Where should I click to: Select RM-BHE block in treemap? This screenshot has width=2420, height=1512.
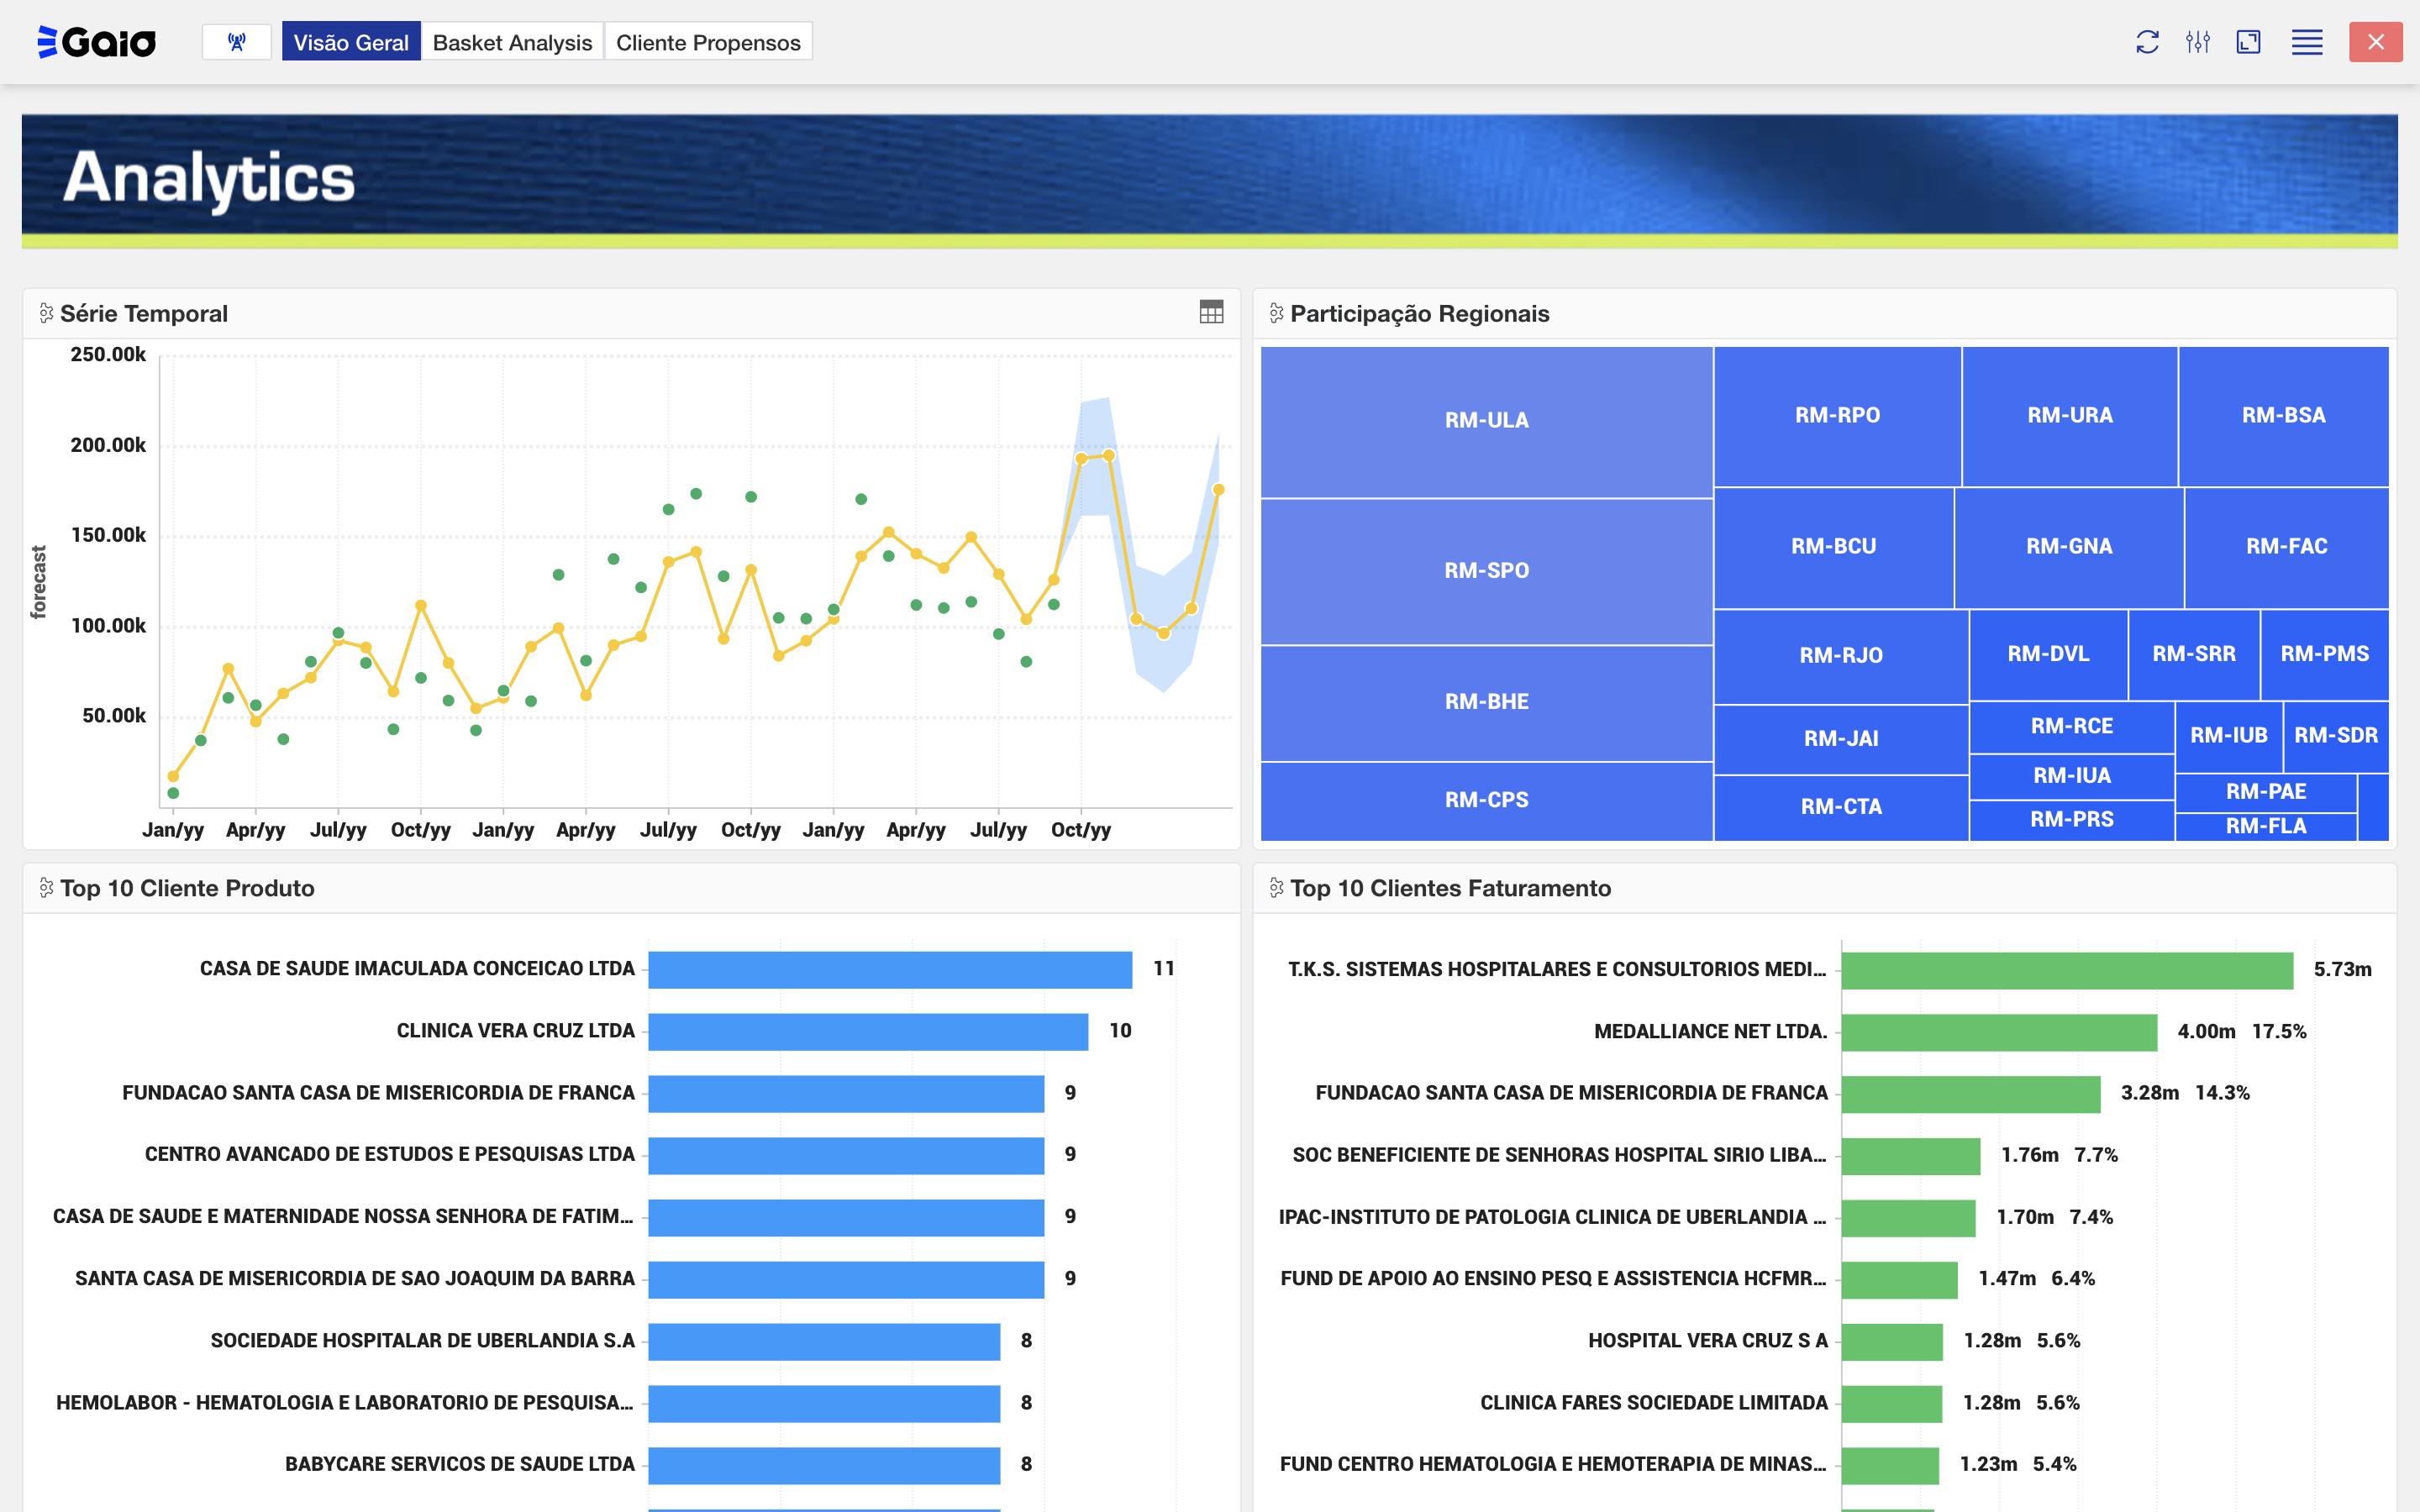click(1486, 702)
